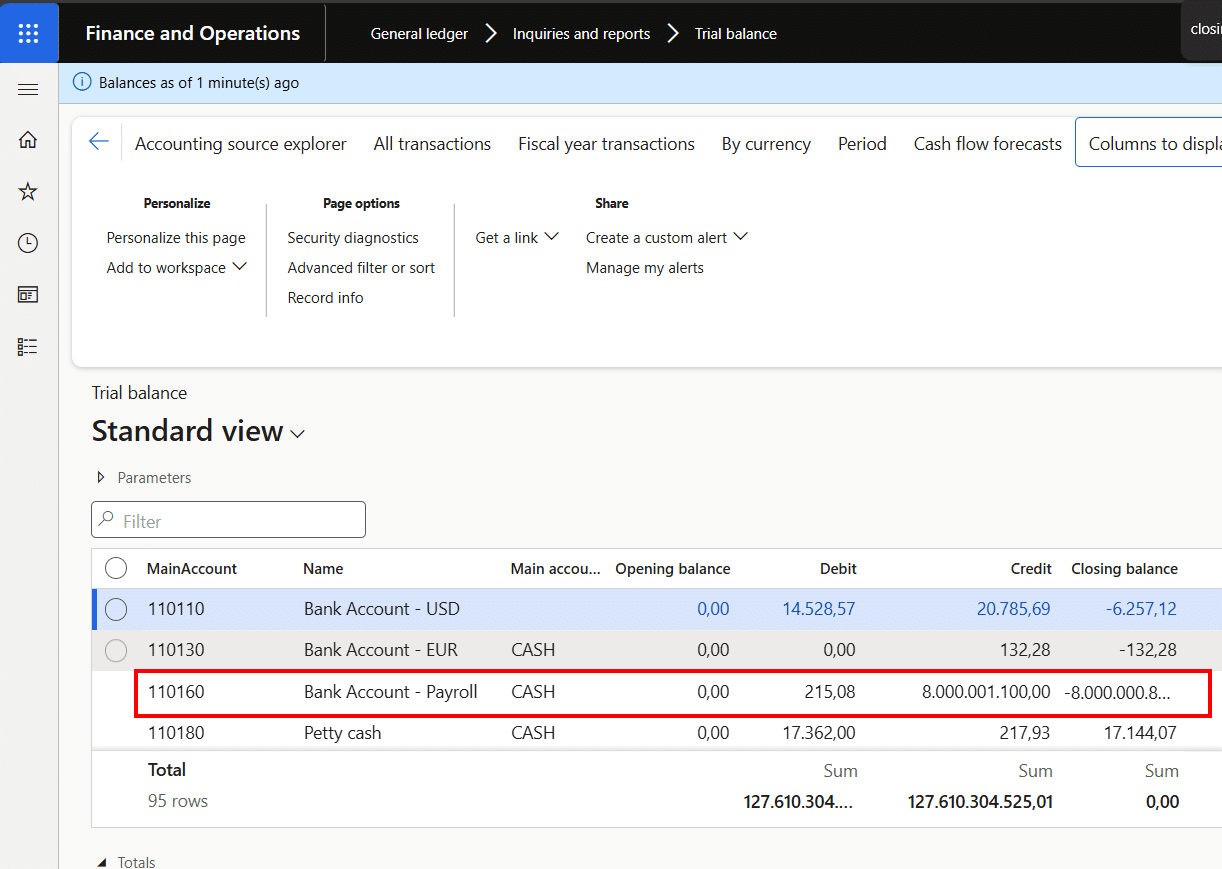Click Bank Account - EUR name cell
Image resolution: width=1222 pixels, height=869 pixels.
(381, 650)
